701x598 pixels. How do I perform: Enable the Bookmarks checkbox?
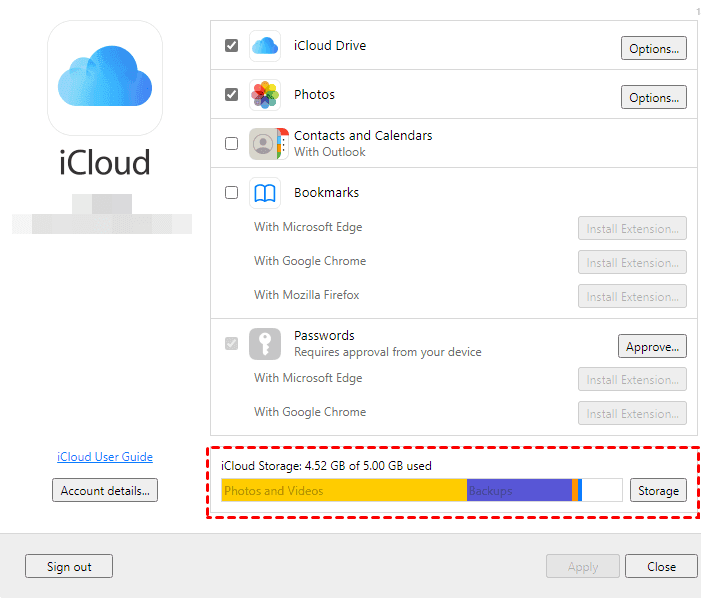coord(232,193)
